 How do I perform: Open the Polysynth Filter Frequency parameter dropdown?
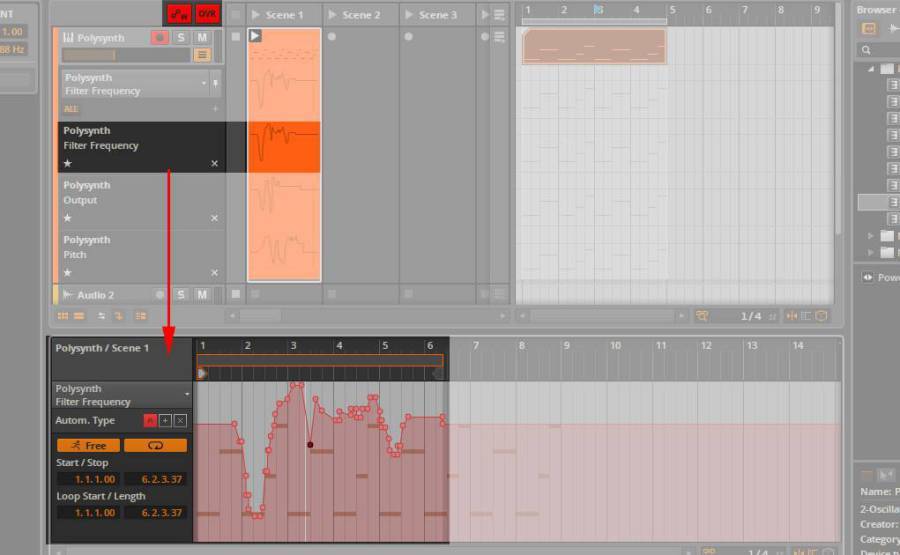tap(204, 84)
